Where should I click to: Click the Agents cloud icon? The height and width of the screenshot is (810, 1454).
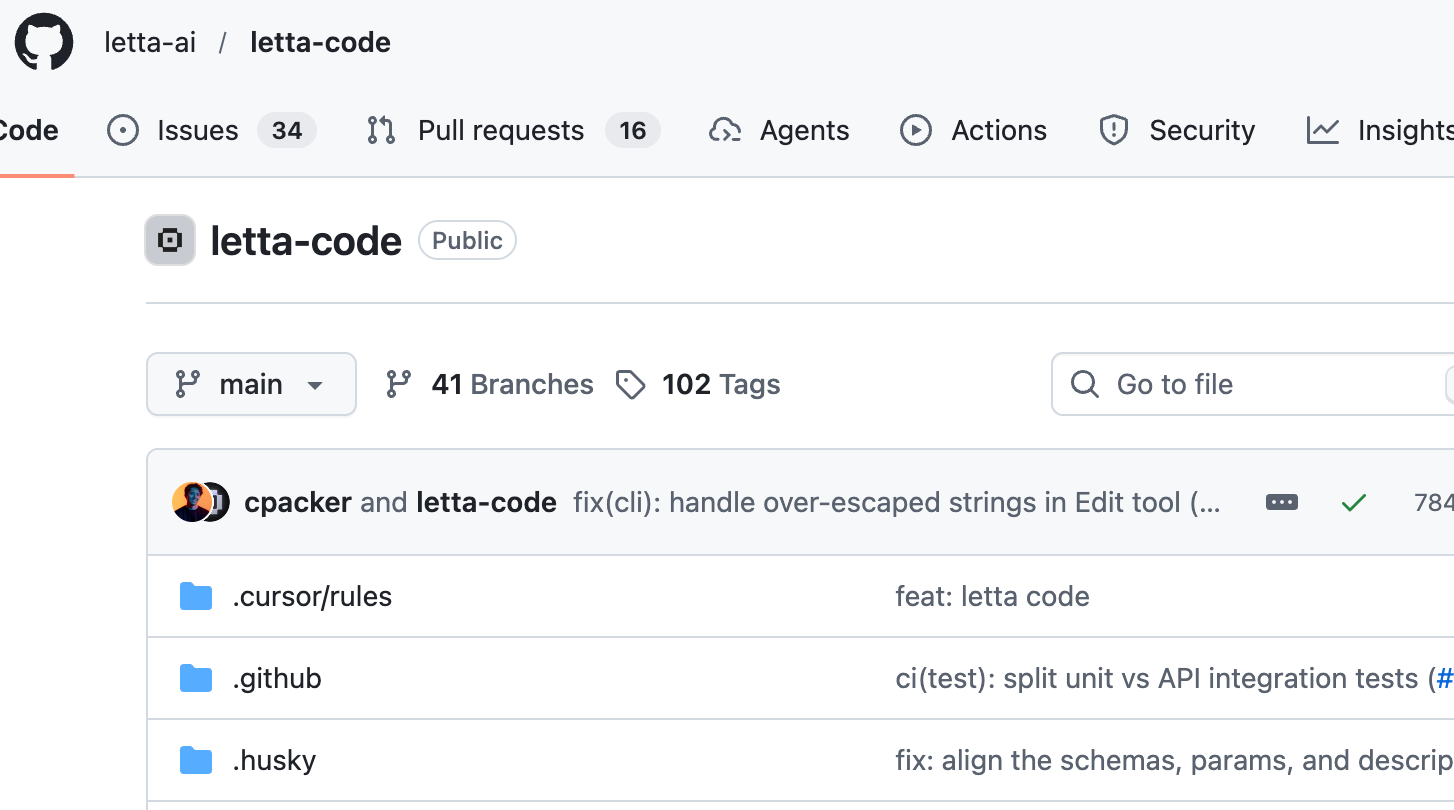click(725, 131)
